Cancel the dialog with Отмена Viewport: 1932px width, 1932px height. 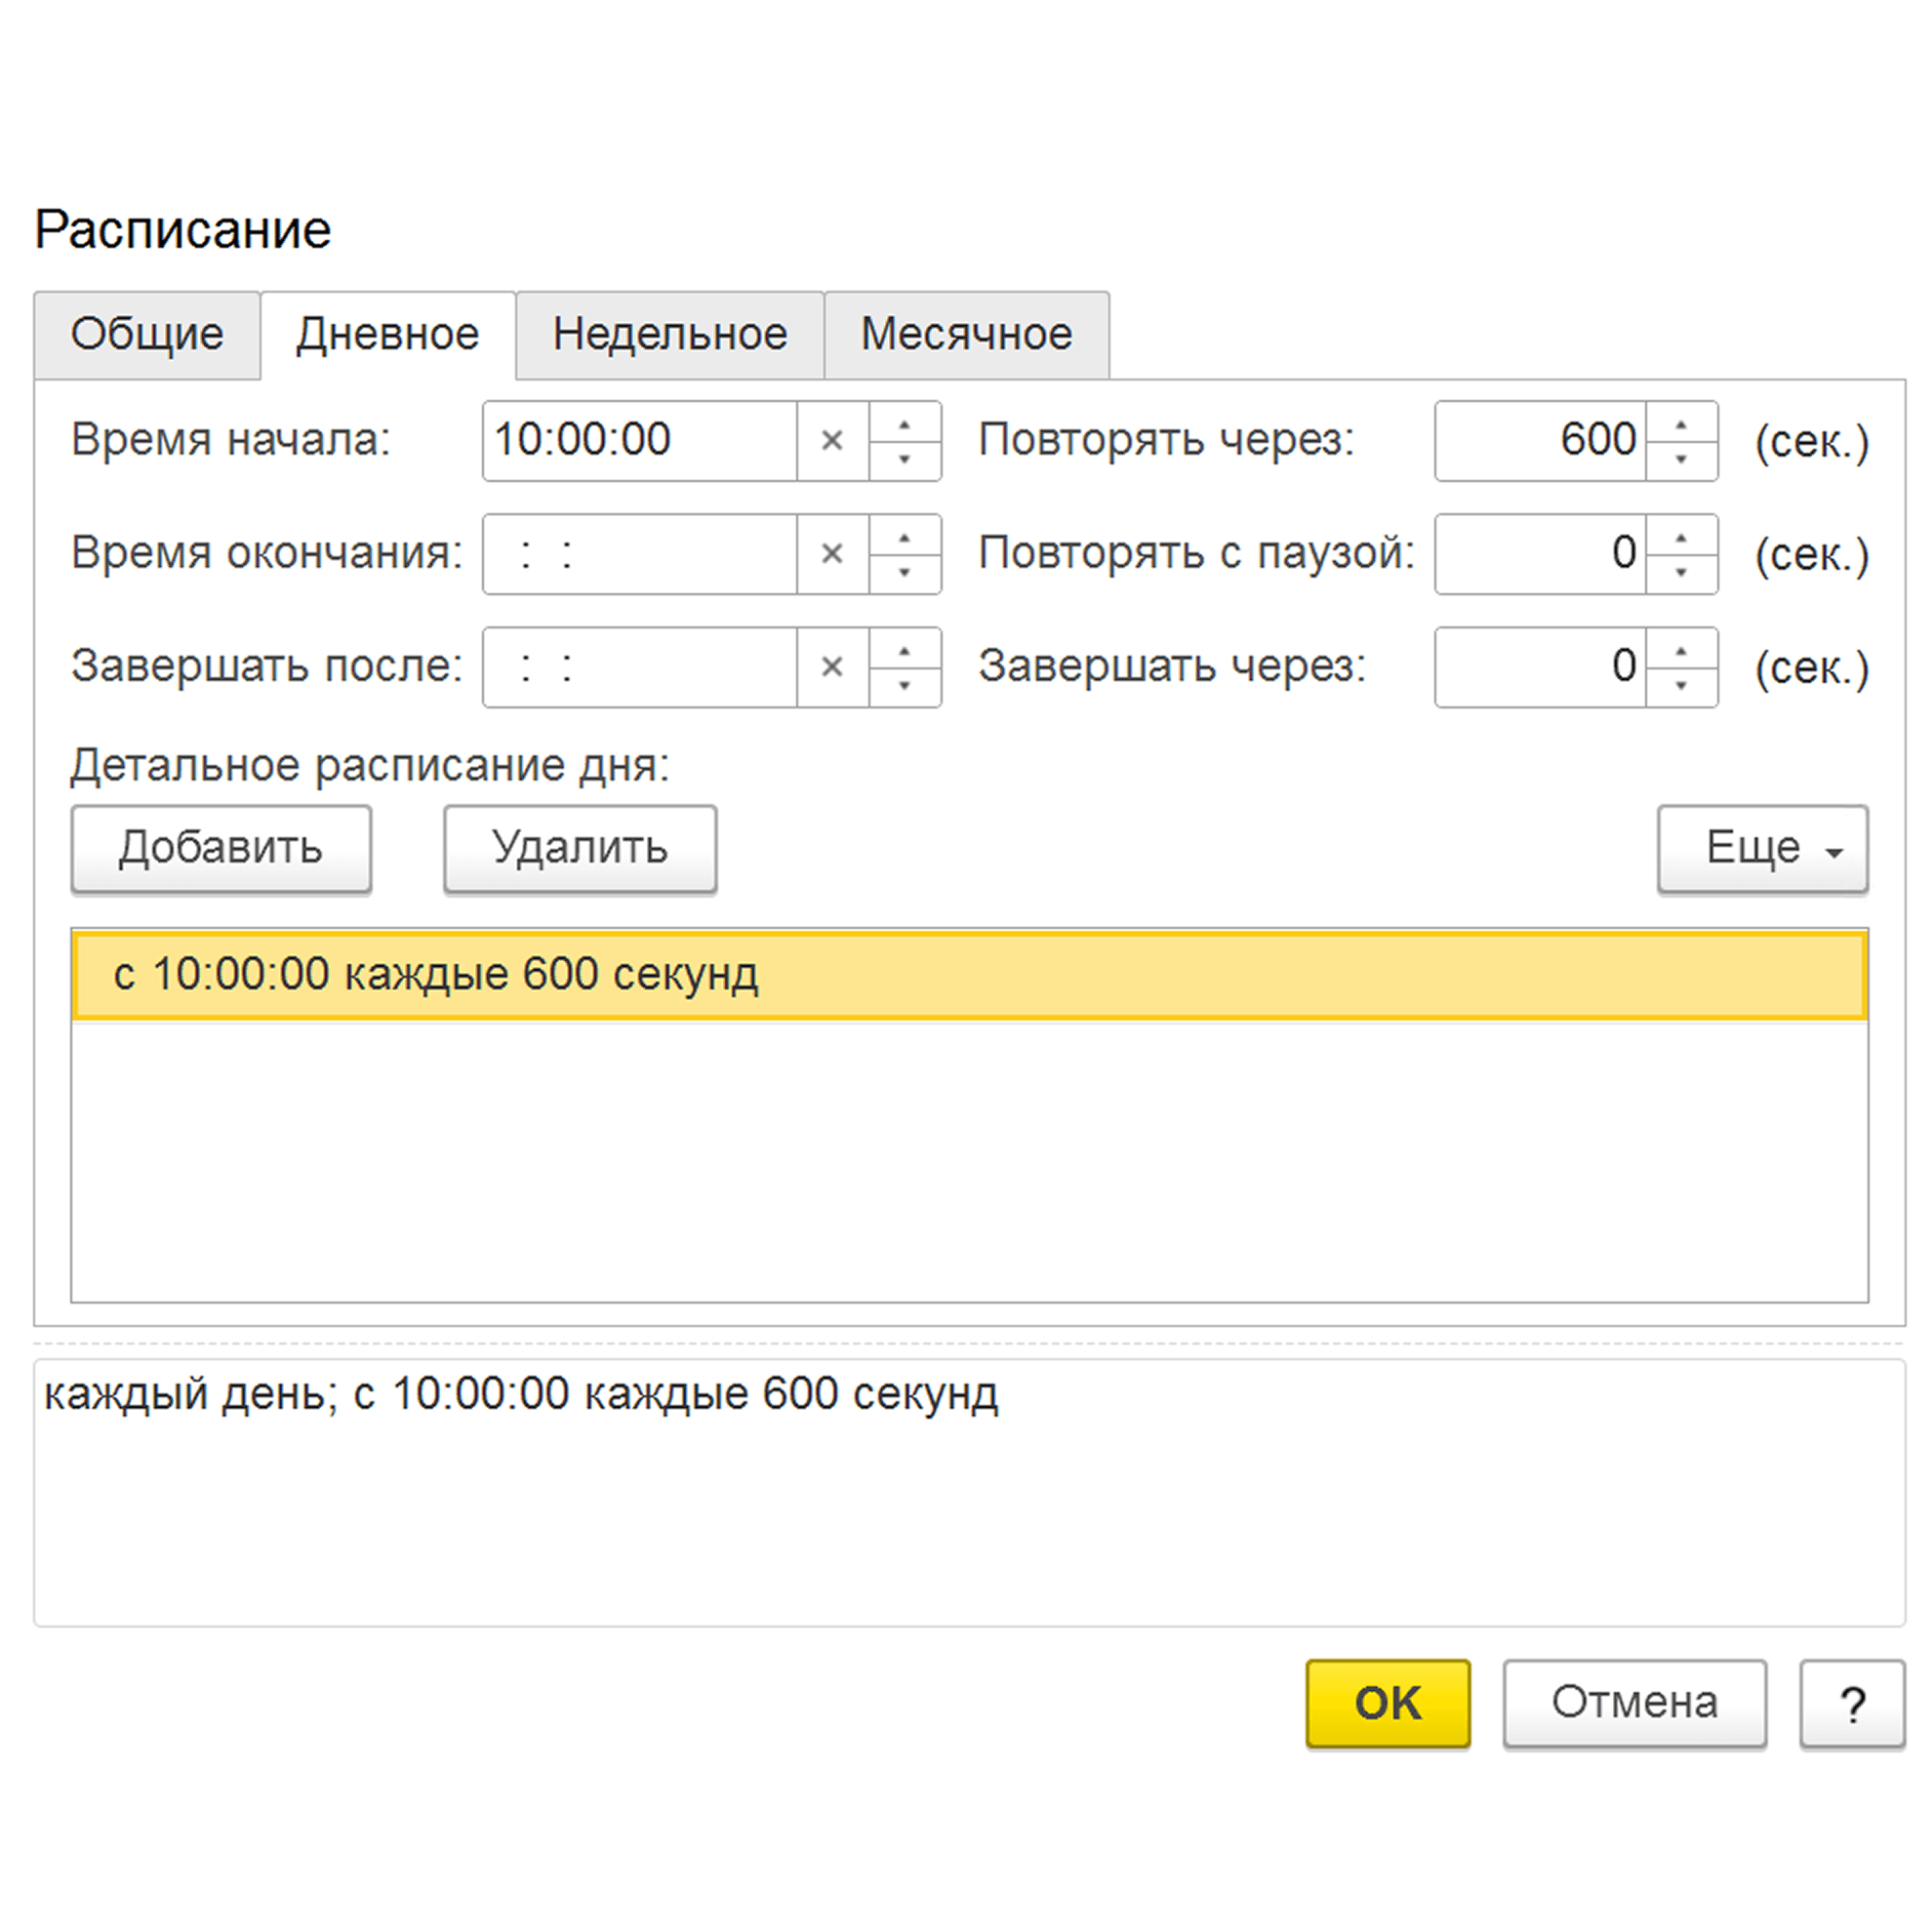(1633, 1704)
